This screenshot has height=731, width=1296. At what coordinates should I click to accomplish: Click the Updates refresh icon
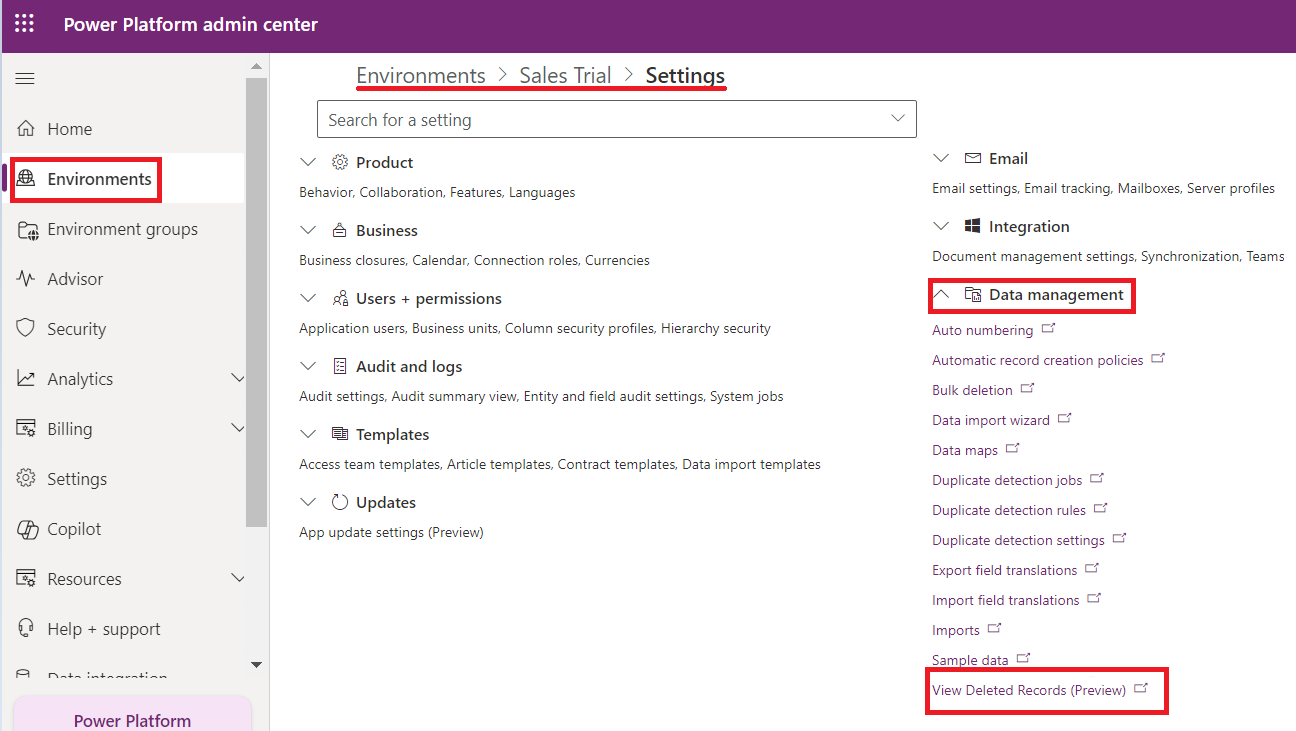click(x=340, y=502)
